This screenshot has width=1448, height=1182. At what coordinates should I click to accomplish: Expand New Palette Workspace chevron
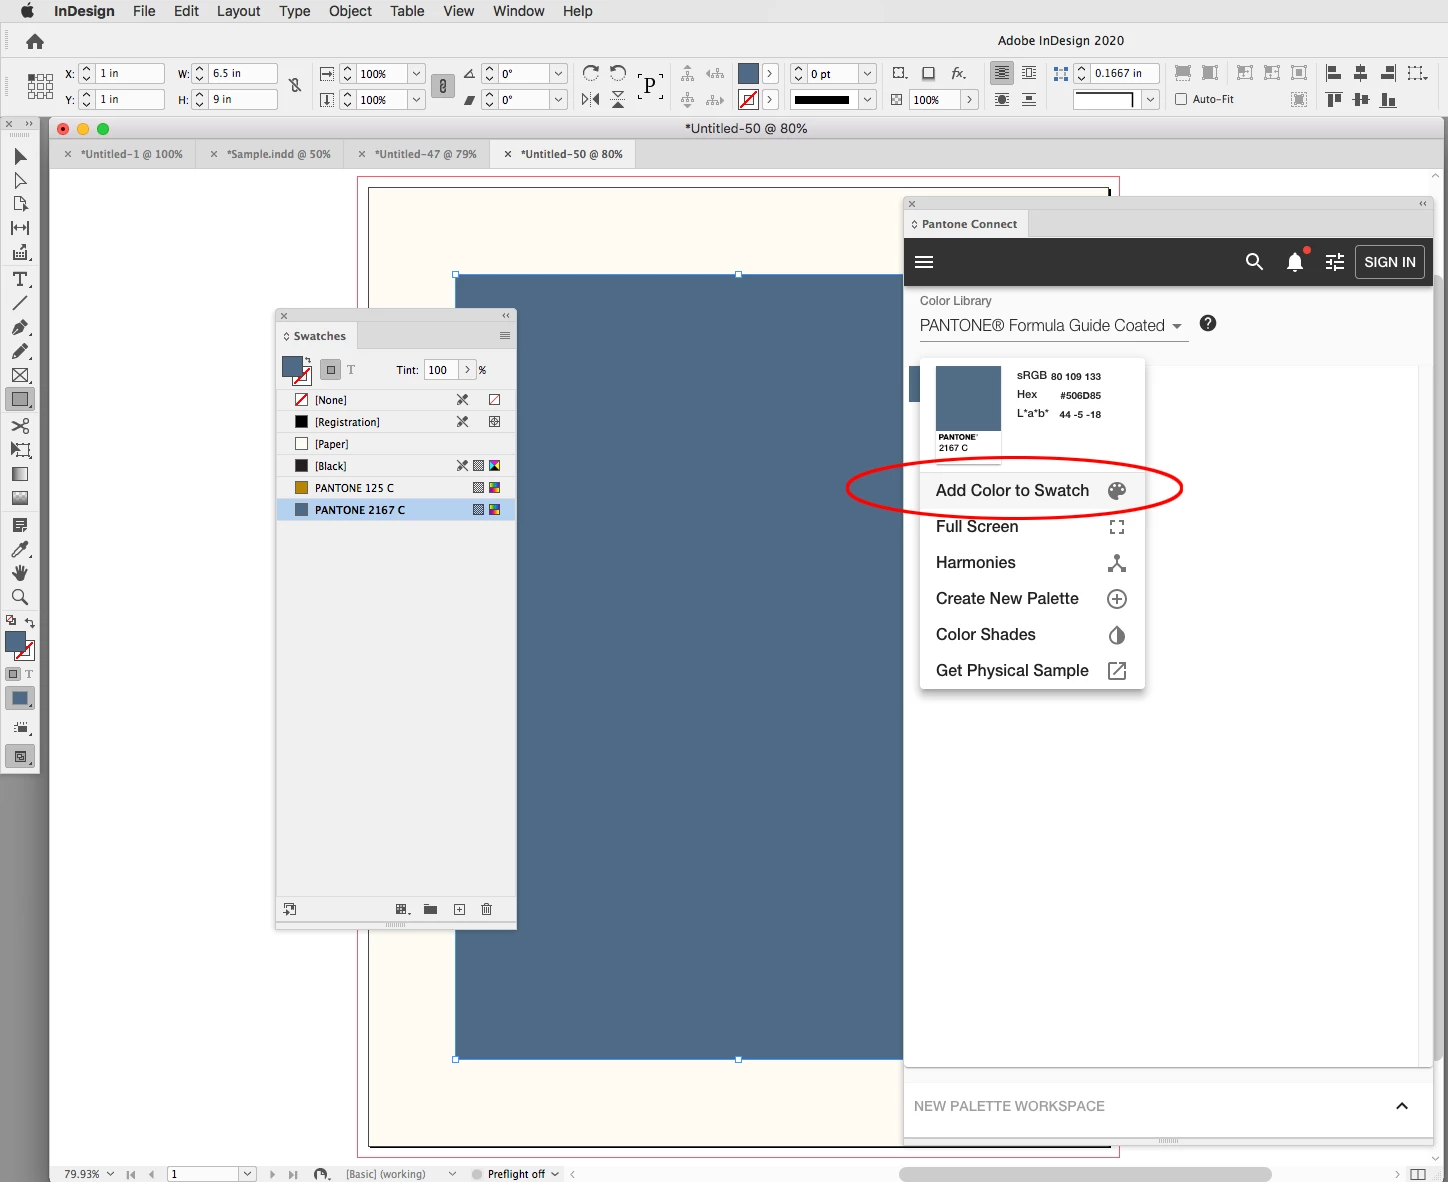[x=1402, y=1106]
